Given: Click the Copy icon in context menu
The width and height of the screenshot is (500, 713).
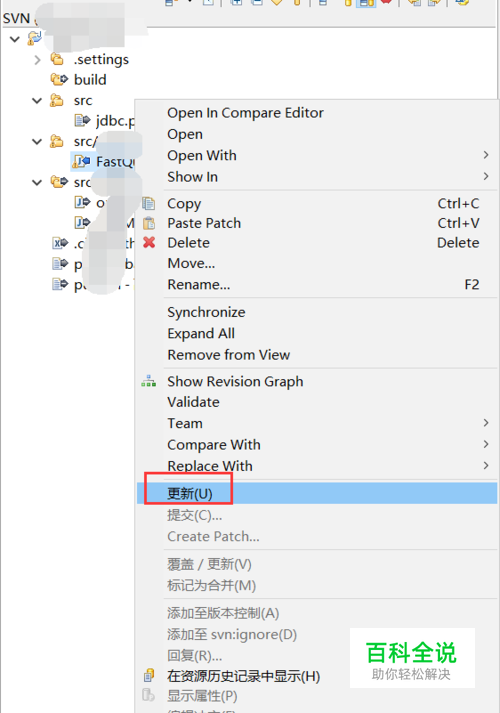Looking at the screenshot, I should tap(149, 203).
